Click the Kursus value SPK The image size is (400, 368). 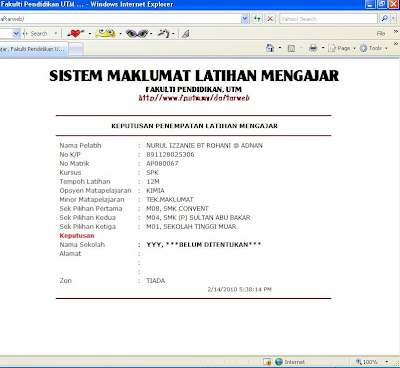click(152, 172)
